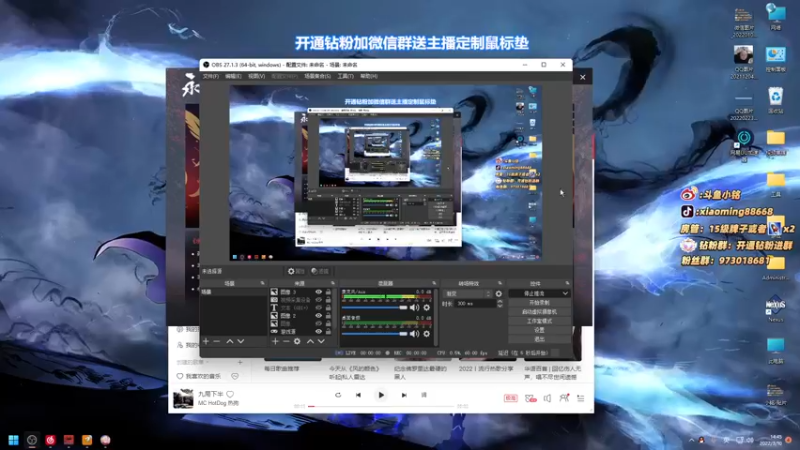The height and width of the screenshot is (450, 800).
Task: Move the selected source down
Action: click(x=321, y=341)
